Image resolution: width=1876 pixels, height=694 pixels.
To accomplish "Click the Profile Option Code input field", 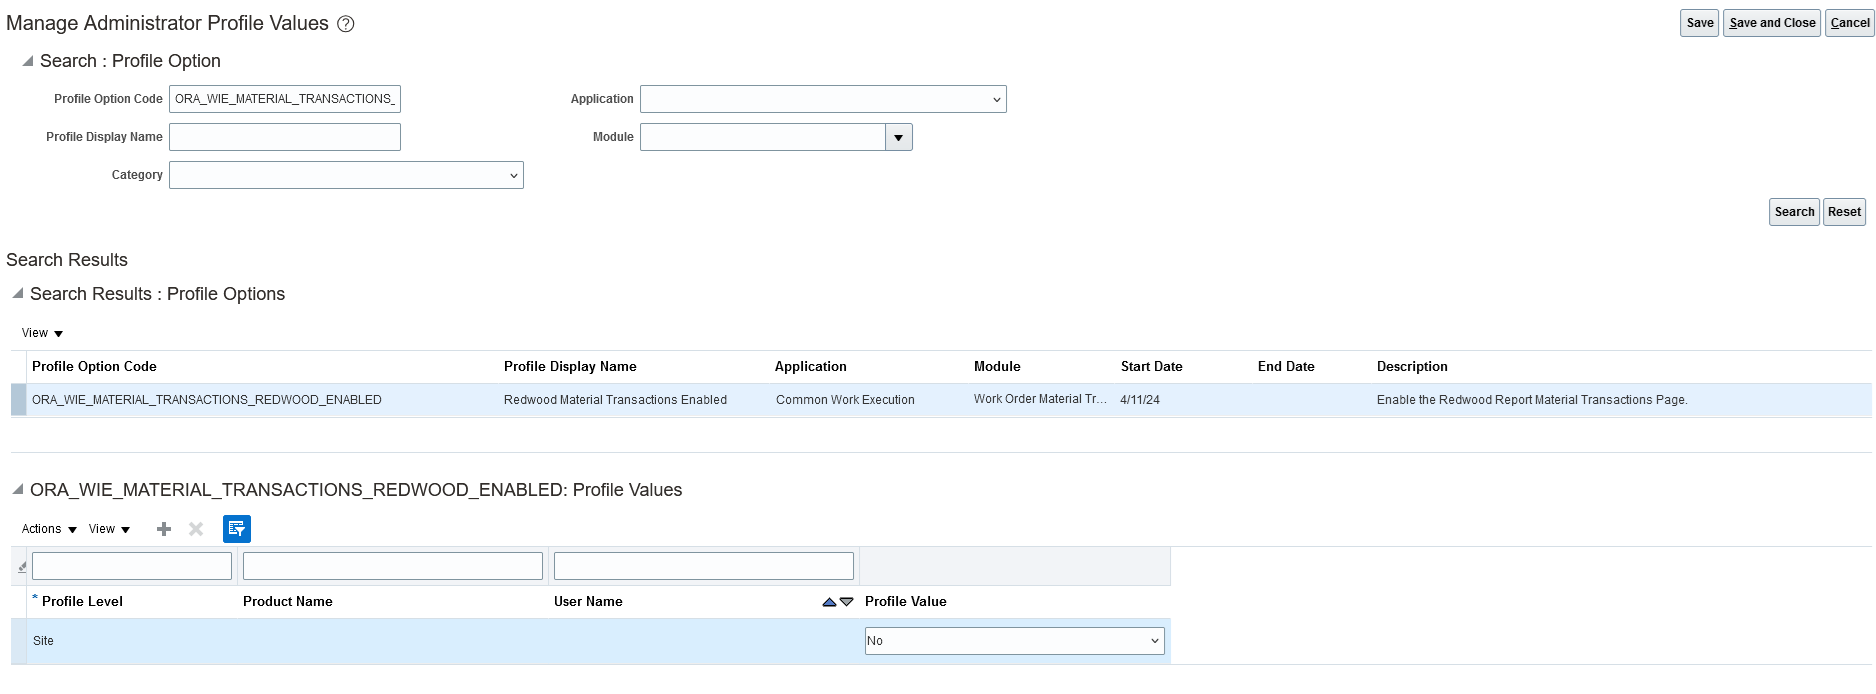I will (285, 99).
